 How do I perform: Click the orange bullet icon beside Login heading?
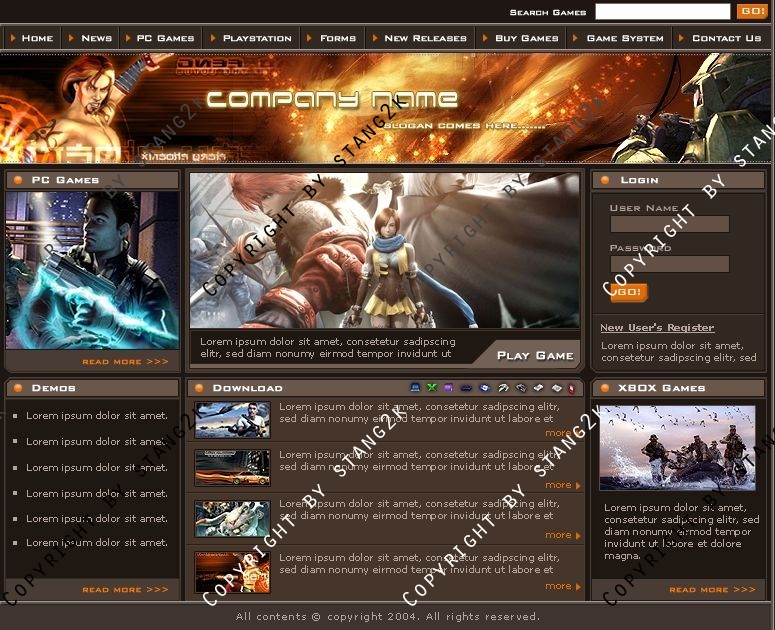(606, 180)
